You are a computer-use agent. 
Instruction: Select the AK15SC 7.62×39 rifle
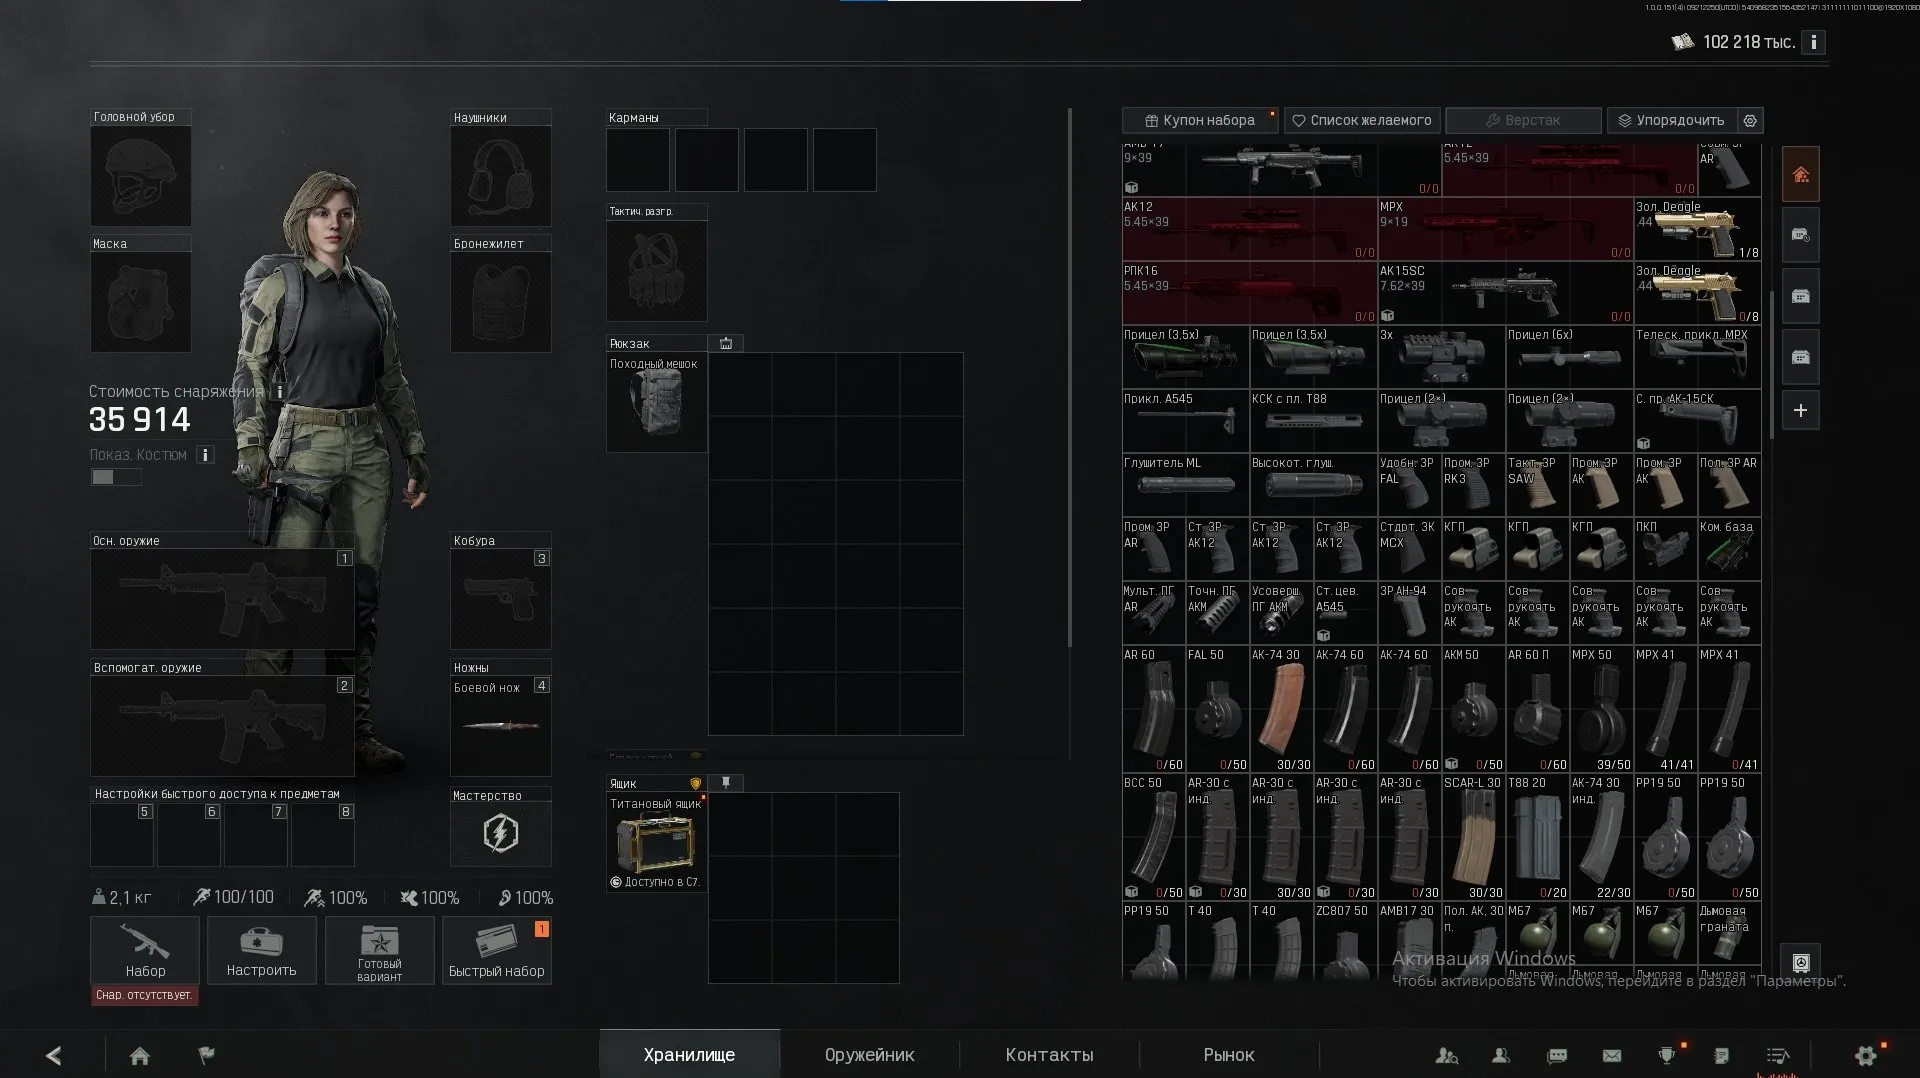tap(1505, 293)
